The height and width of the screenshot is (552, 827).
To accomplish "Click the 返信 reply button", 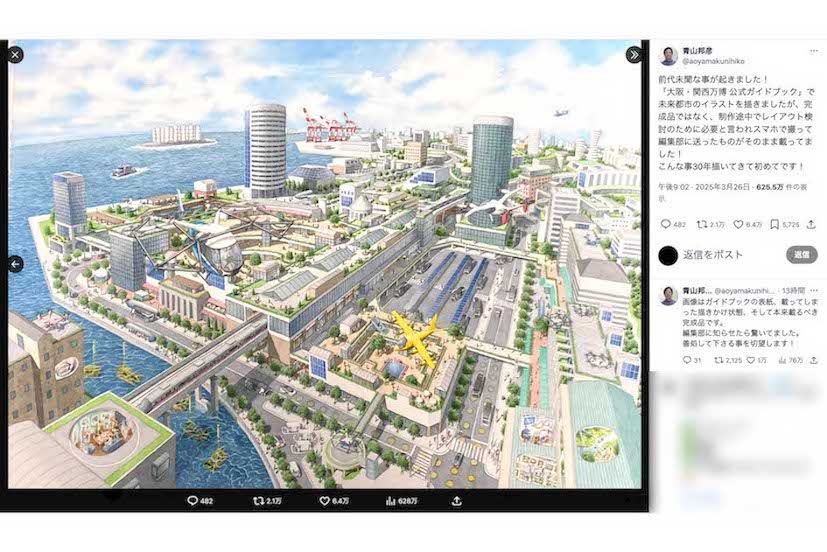I will pos(802,255).
